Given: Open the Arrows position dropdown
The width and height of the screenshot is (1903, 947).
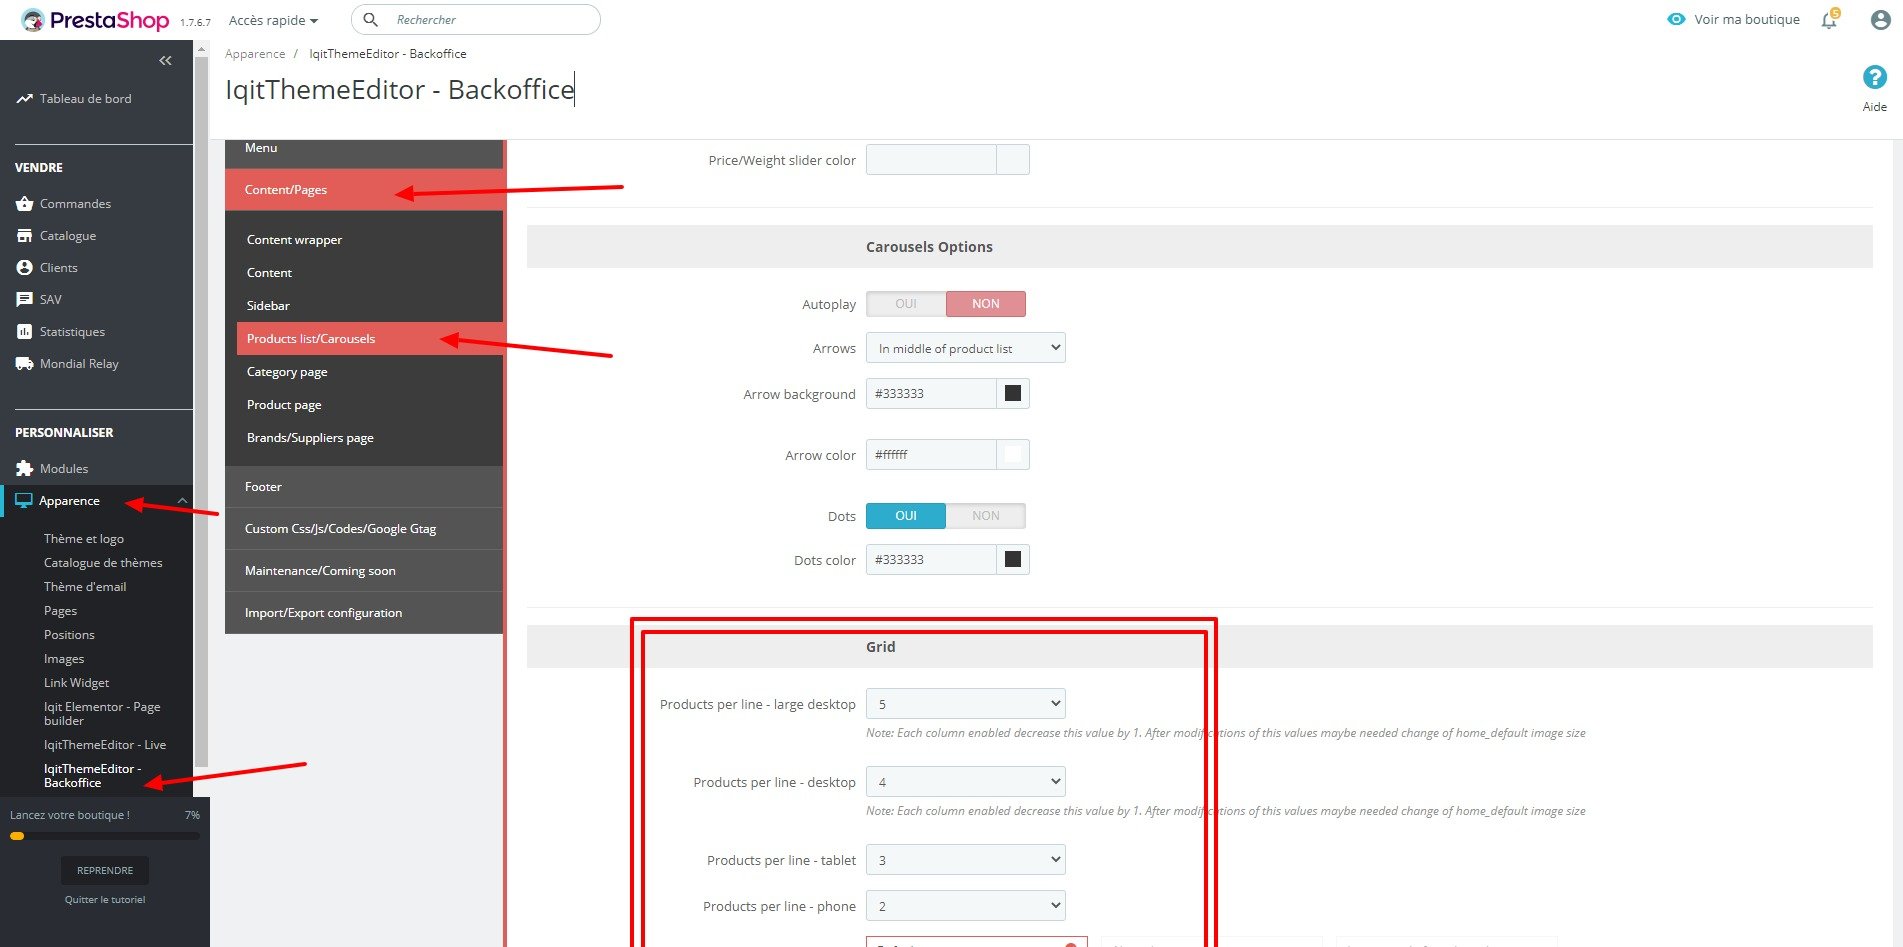Looking at the screenshot, I should coord(966,348).
